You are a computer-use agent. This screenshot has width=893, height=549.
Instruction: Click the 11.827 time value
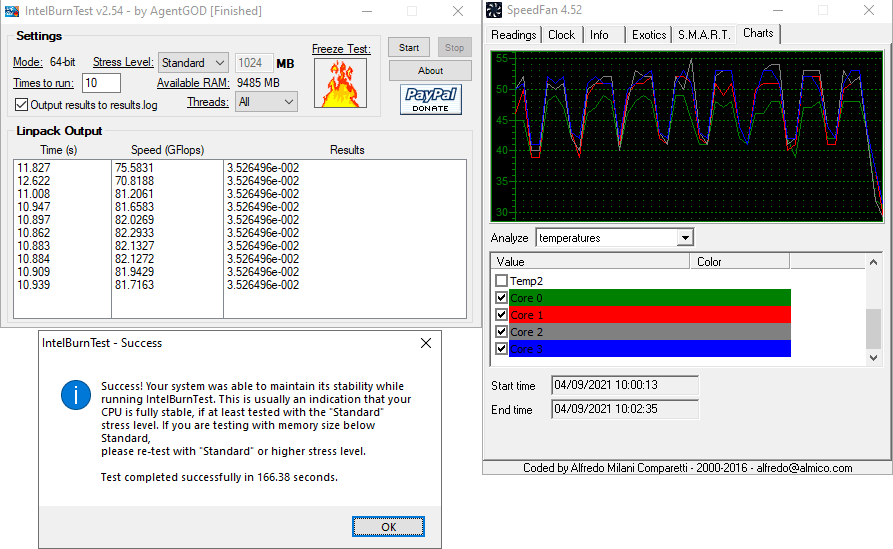pyautogui.click(x=34, y=168)
